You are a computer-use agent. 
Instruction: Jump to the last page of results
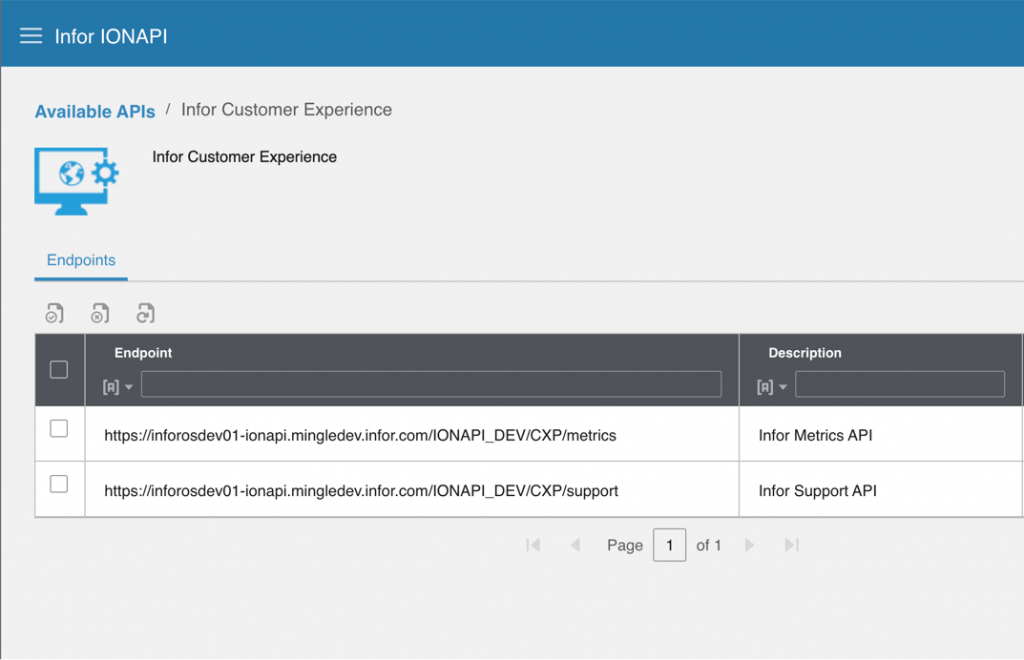tap(791, 545)
